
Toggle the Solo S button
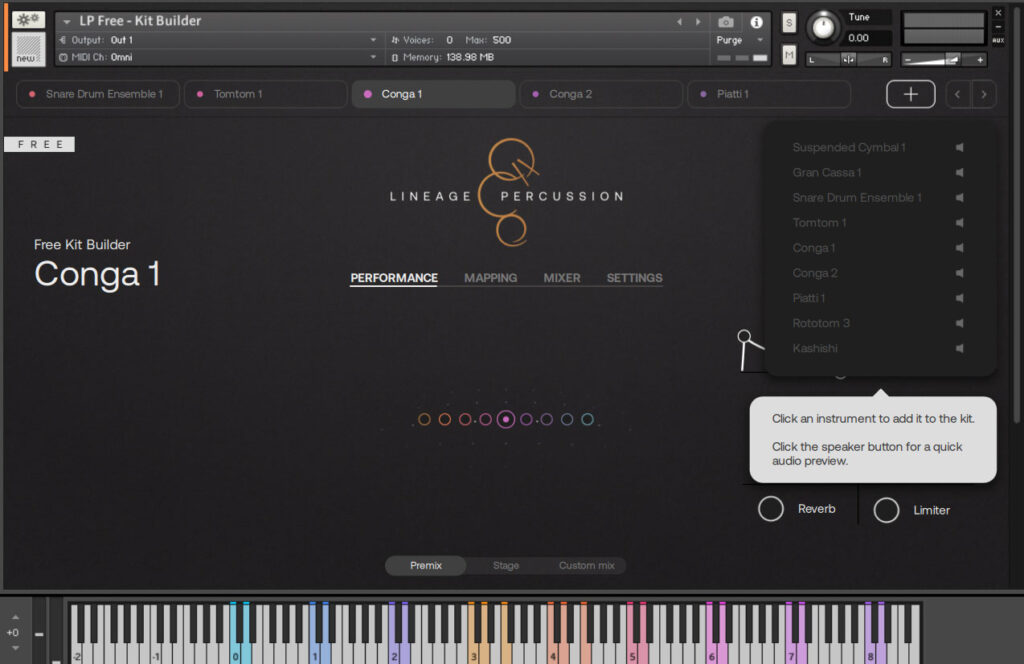[789, 23]
